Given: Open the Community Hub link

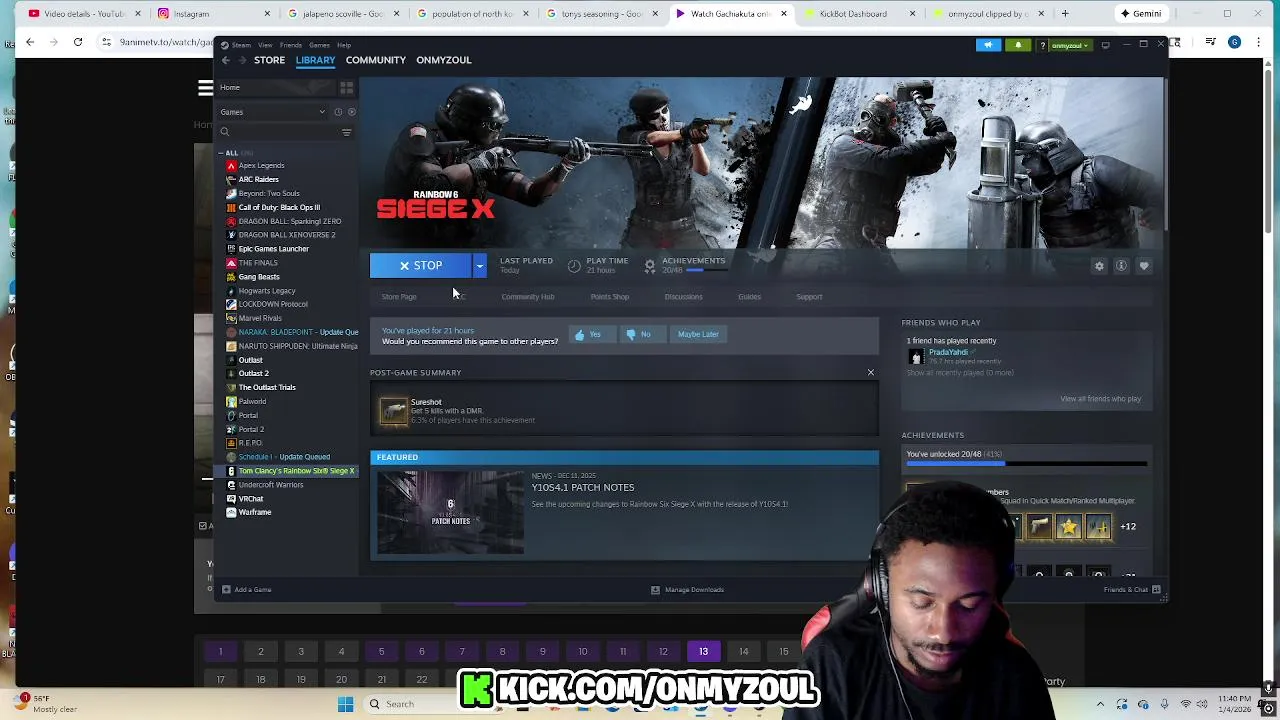Looking at the screenshot, I should 528,297.
